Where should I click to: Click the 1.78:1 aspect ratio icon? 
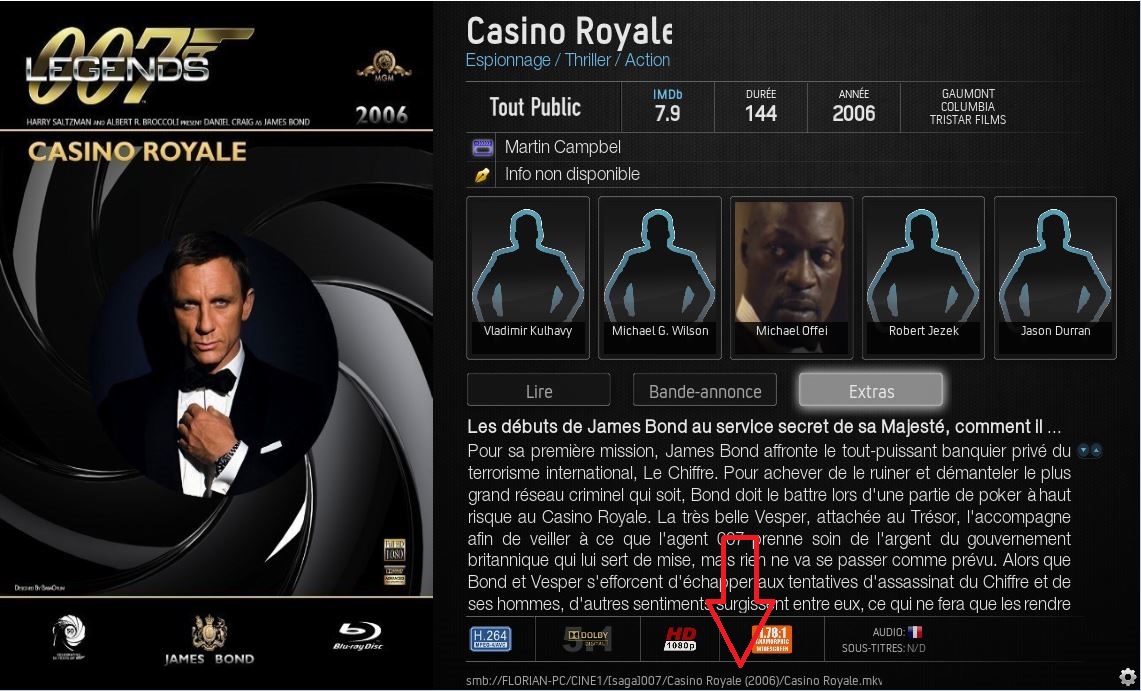771,639
